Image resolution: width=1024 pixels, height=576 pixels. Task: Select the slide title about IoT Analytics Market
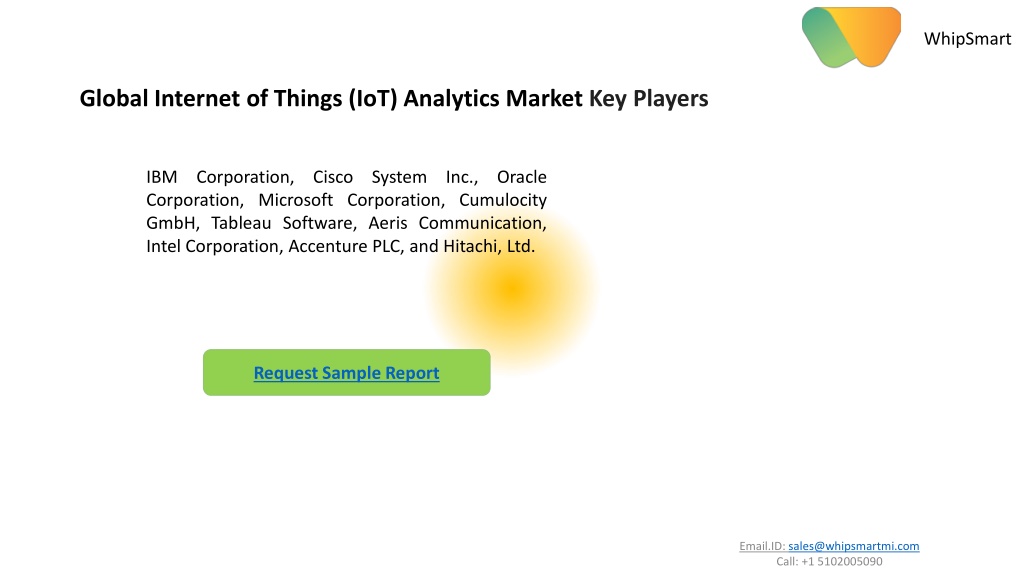[x=394, y=99]
